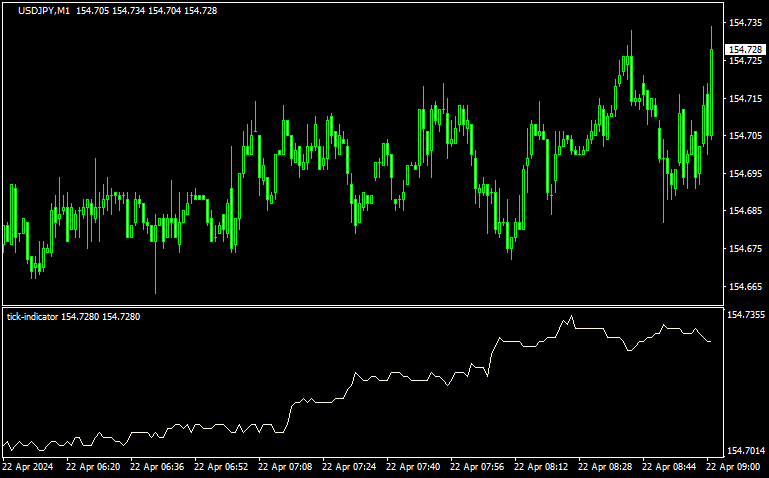This screenshot has height=478, width=769.
Task: Click the peak of the tick-indicator line
Action: 572,317
